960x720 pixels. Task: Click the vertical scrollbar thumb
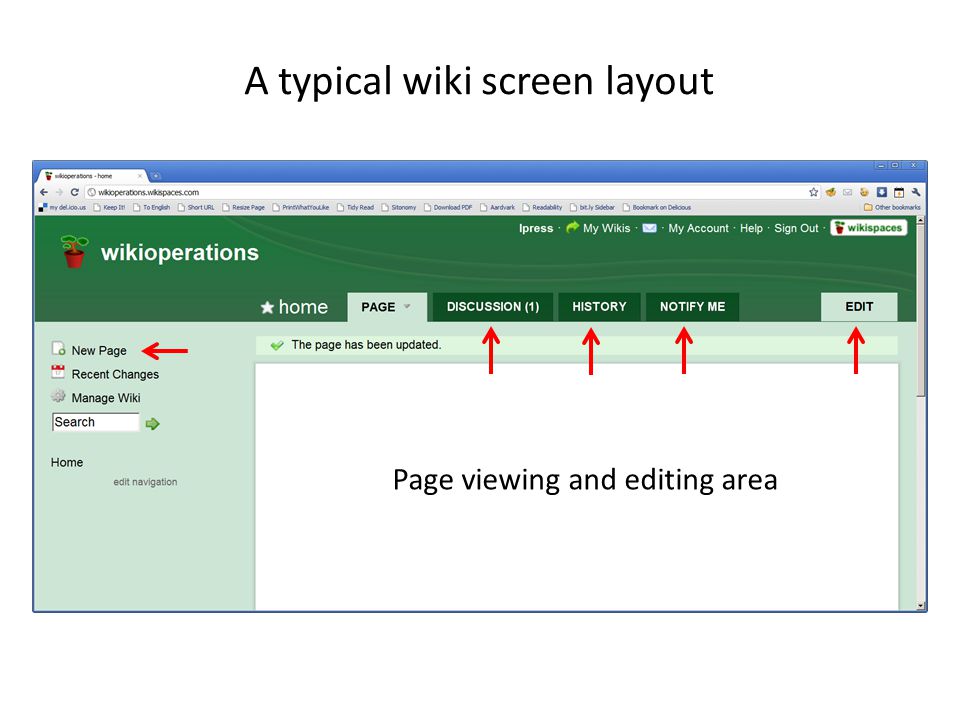(920, 310)
